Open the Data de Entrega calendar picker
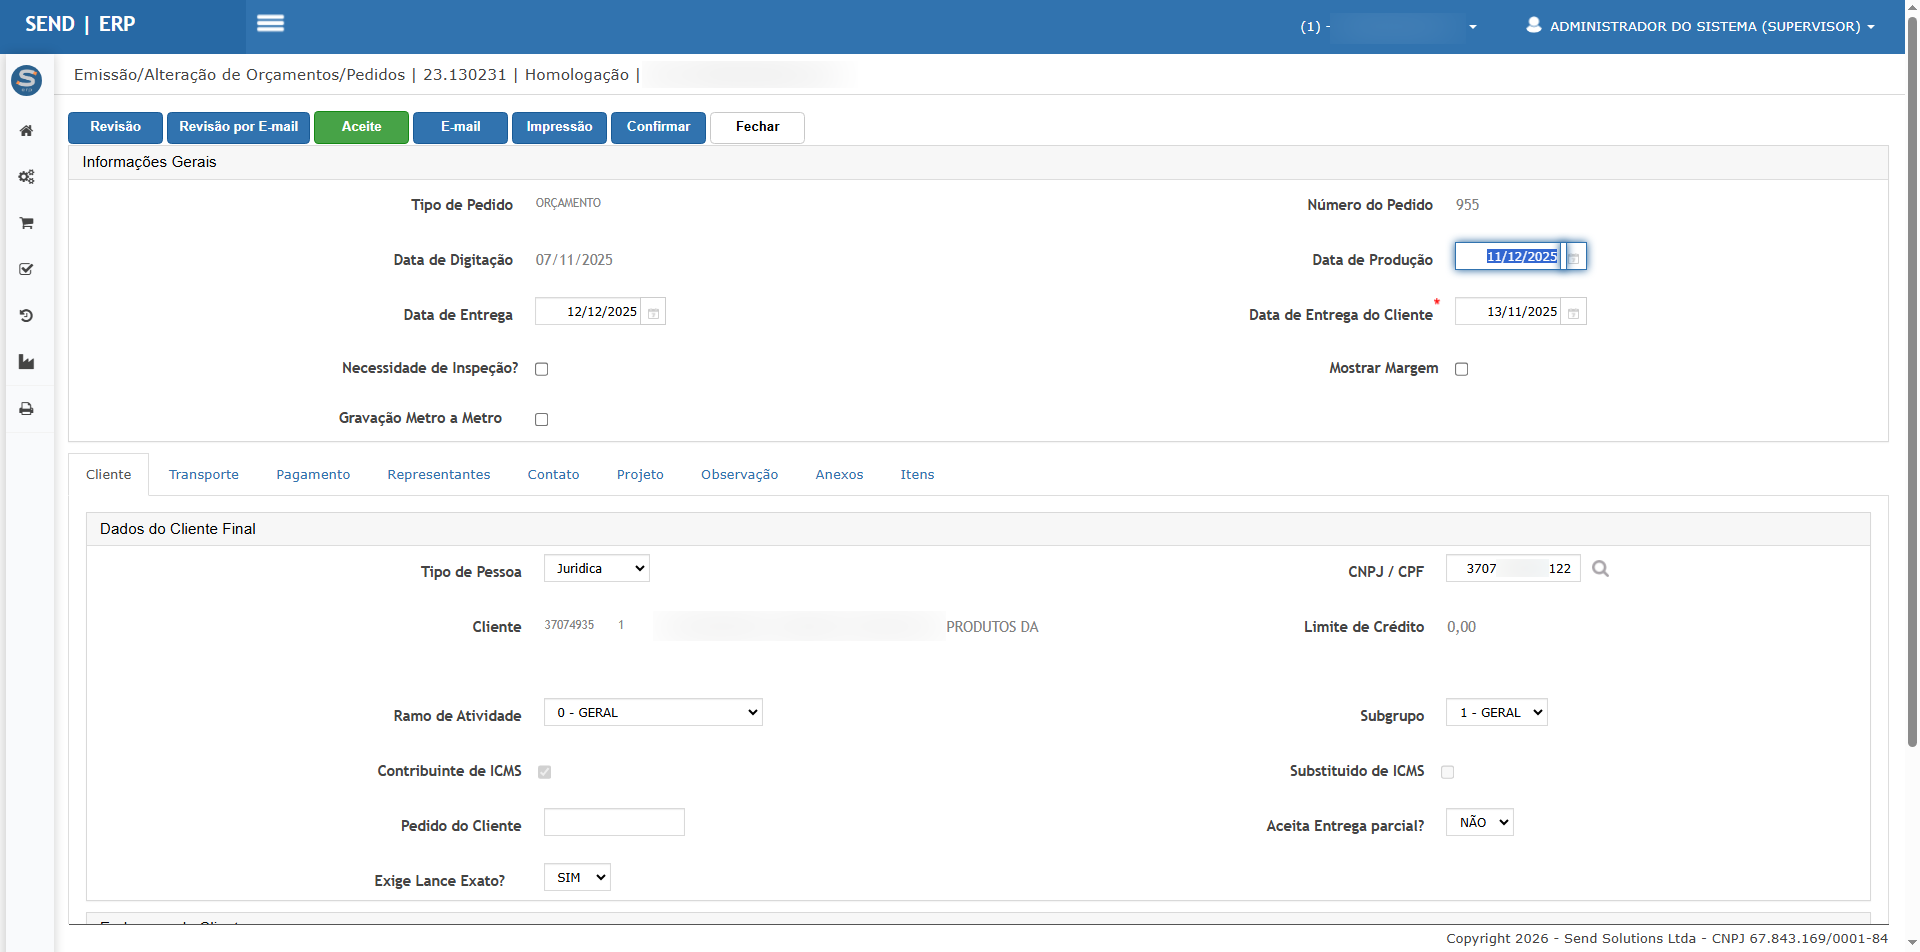Viewport: 1920px width, 952px height. [653, 313]
